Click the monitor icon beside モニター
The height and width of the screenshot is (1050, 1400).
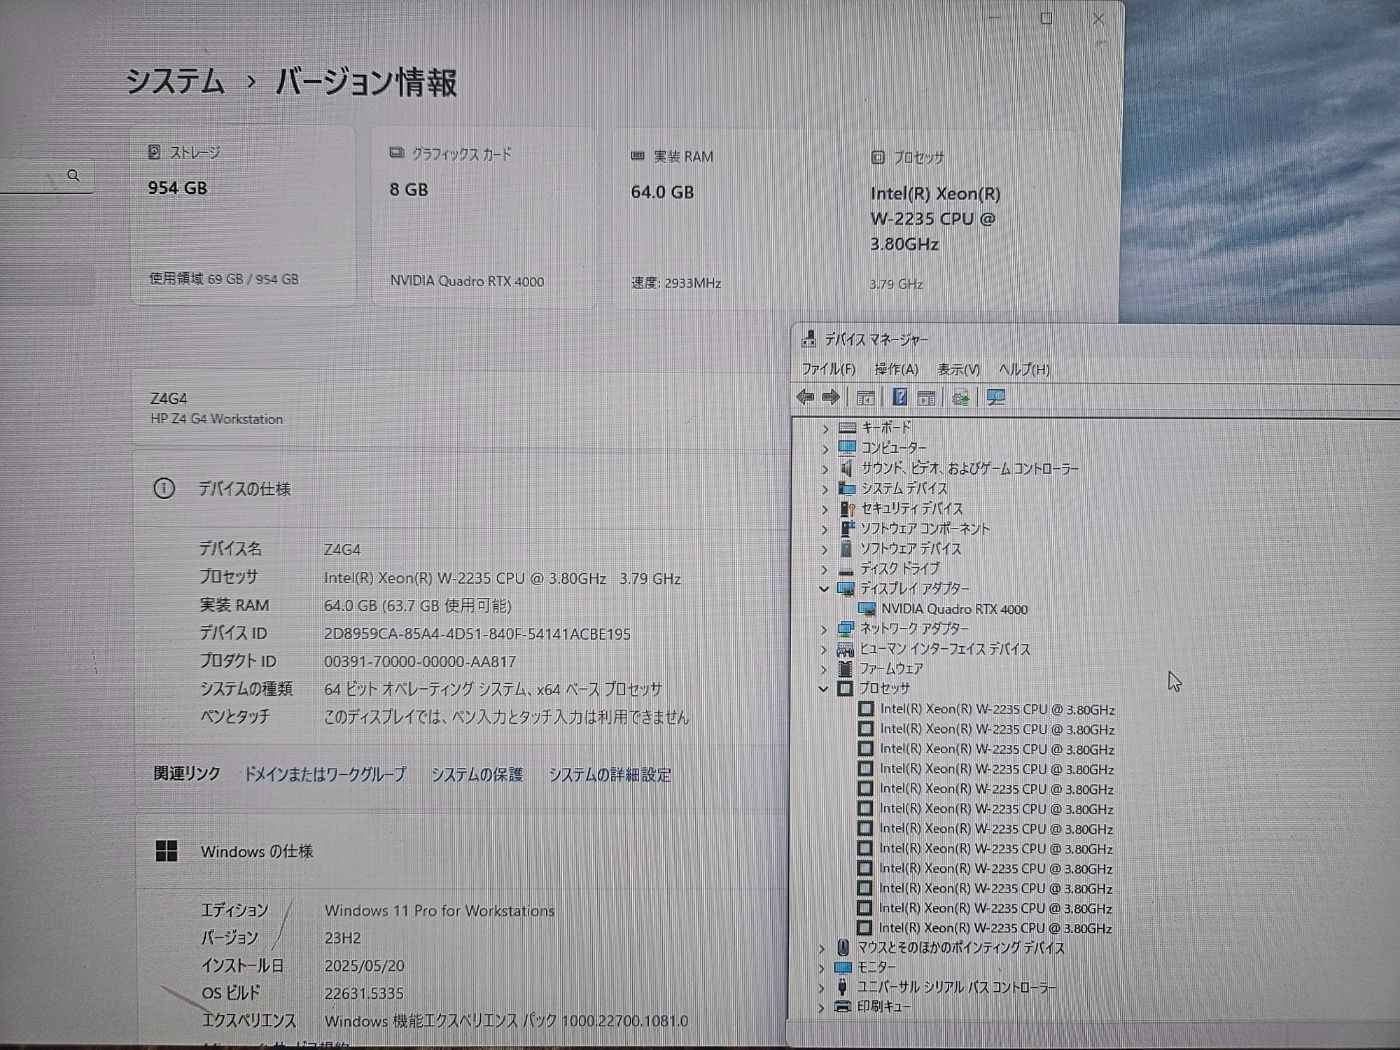click(843, 967)
